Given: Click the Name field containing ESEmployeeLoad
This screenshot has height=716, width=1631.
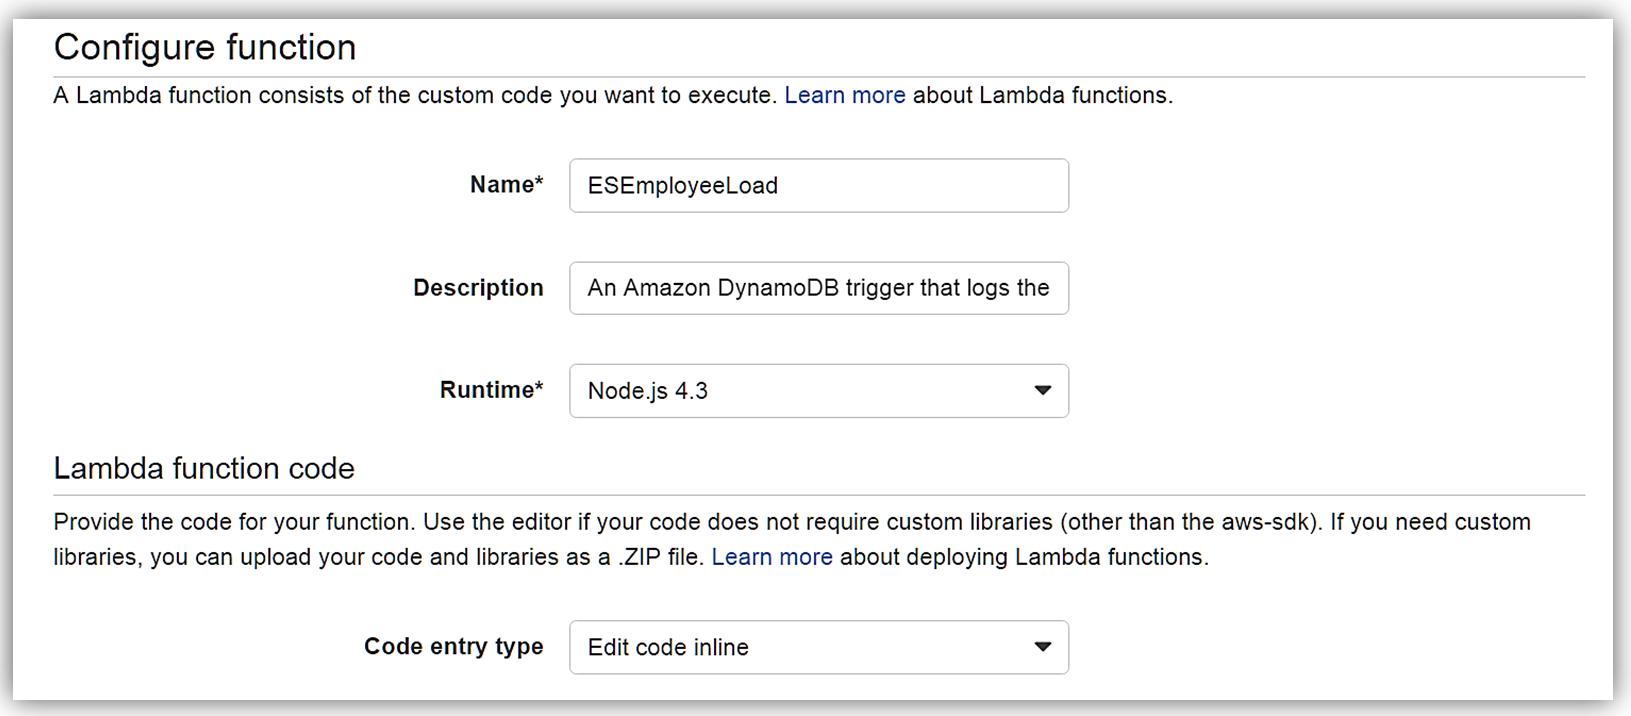Looking at the screenshot, I should 818,186.
